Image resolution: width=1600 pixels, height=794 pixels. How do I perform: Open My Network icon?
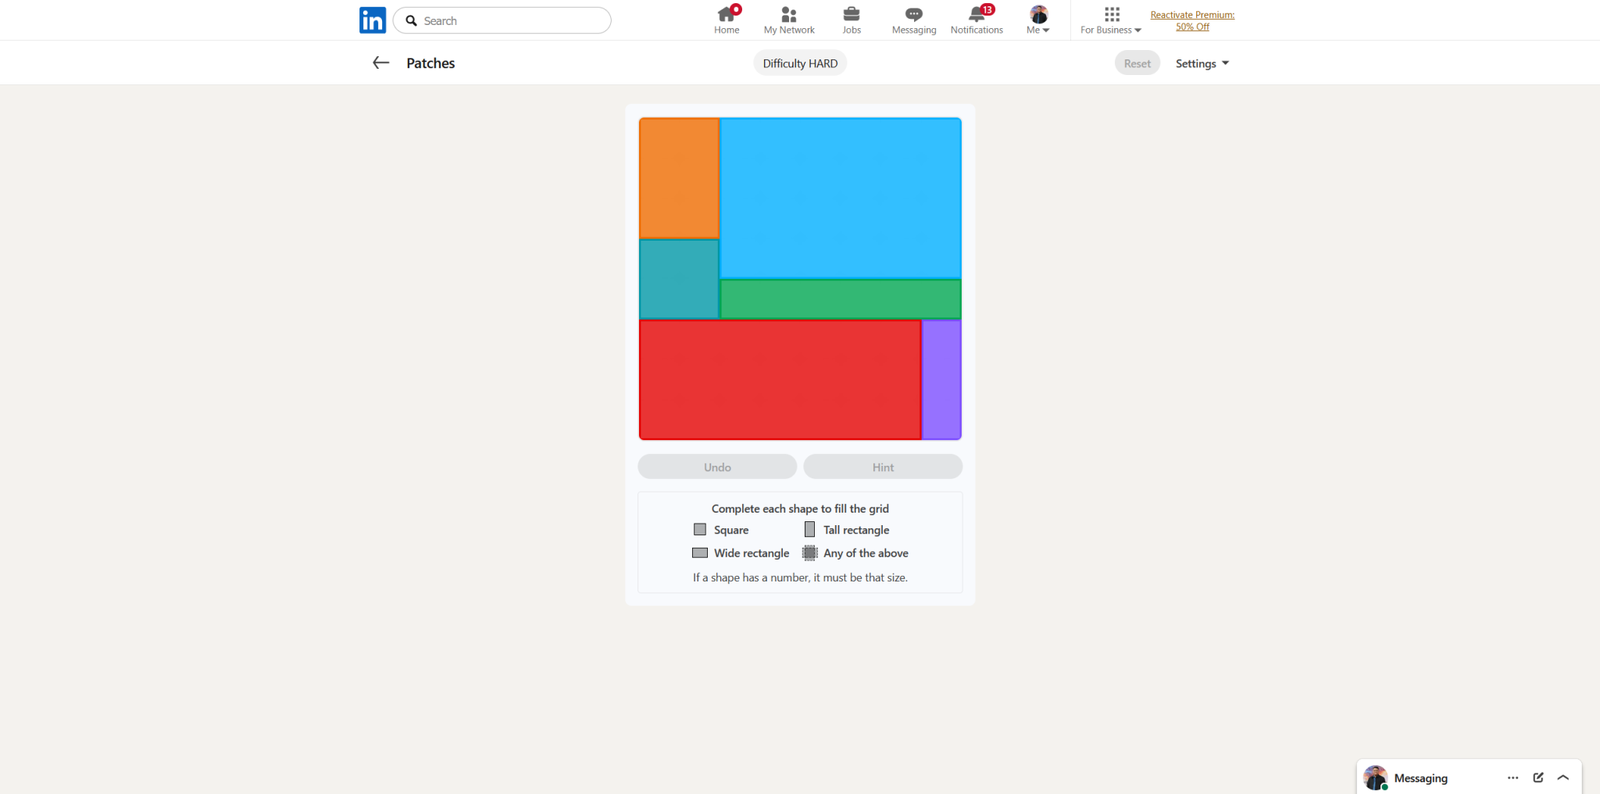[x=788, y=15]
